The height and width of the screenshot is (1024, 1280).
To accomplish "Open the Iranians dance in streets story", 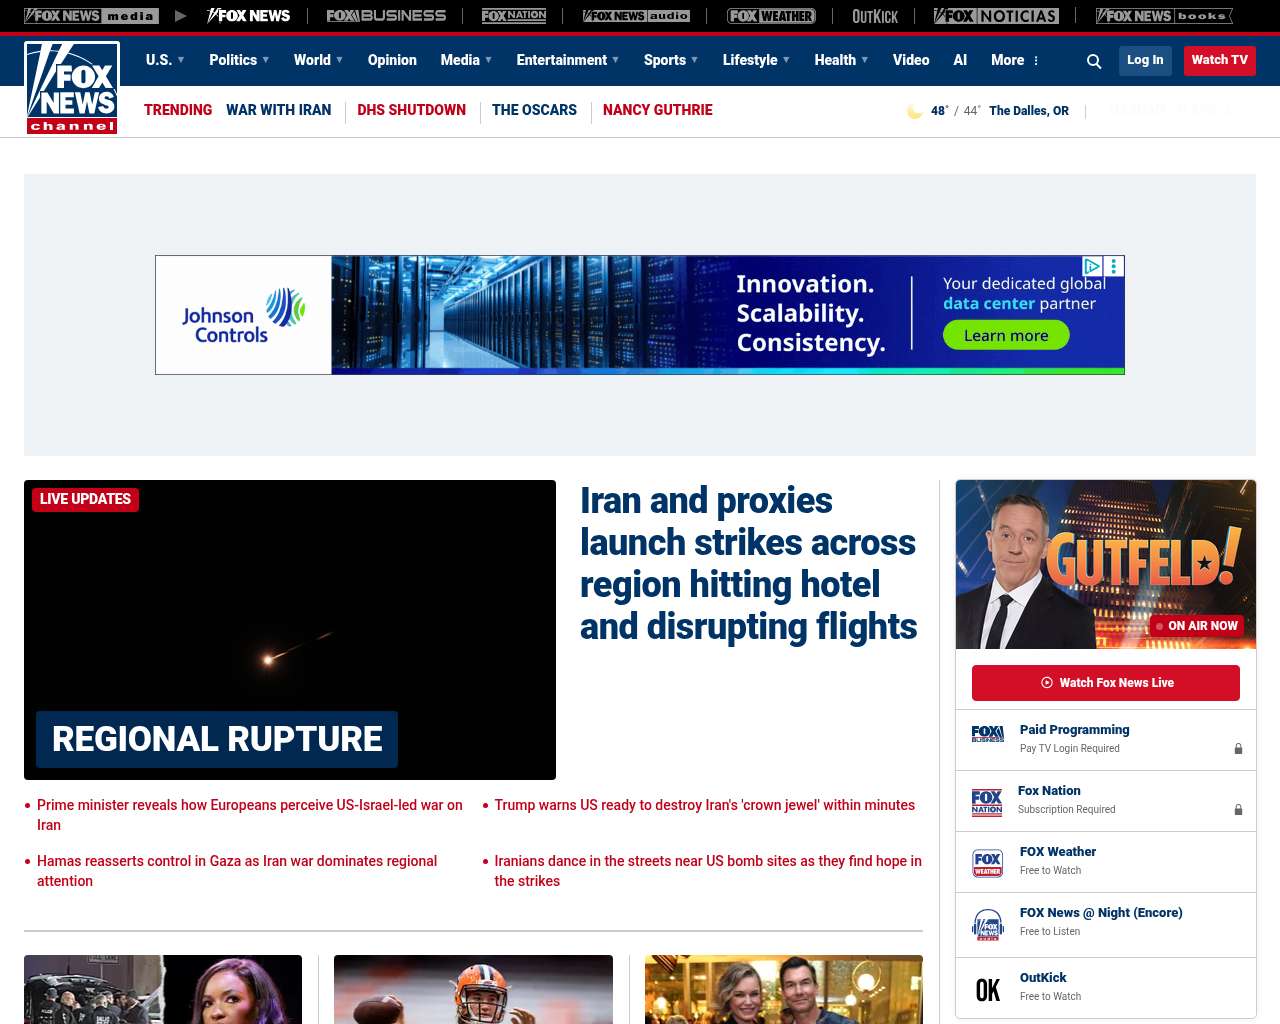I will [708, 871].
